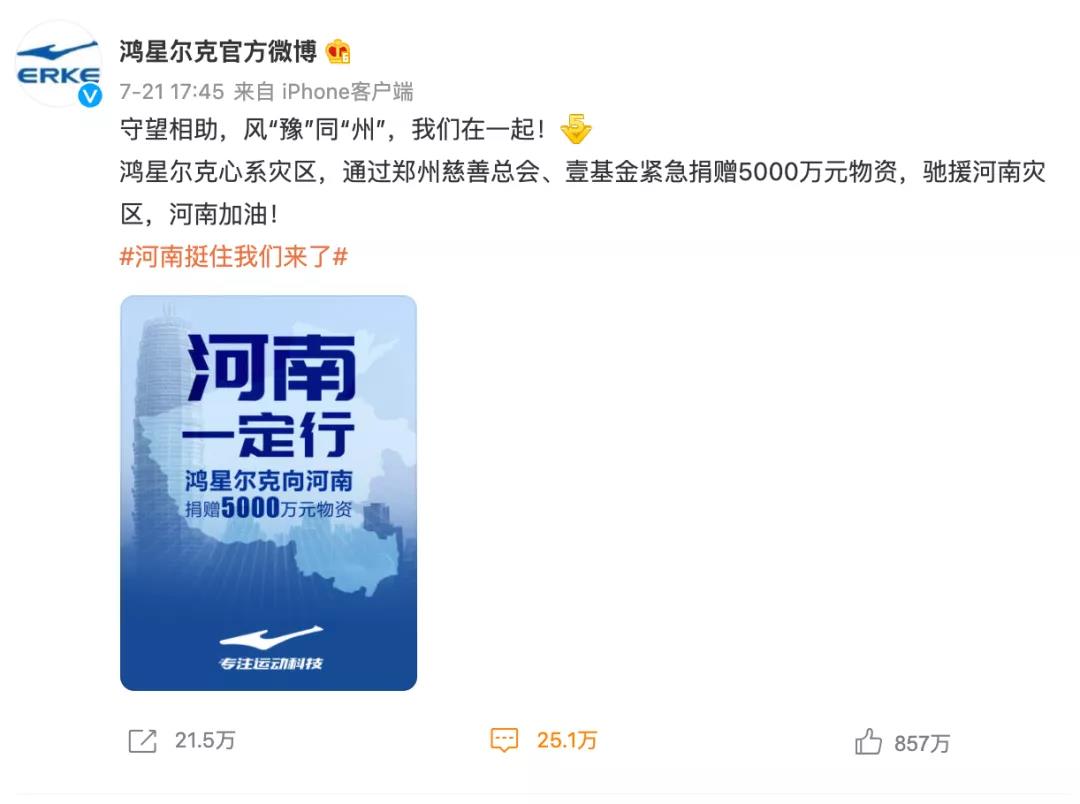Open comments via the speech bubble icon
The height and width of the screenshot is (804, 1080).
[x=504, y=741]
